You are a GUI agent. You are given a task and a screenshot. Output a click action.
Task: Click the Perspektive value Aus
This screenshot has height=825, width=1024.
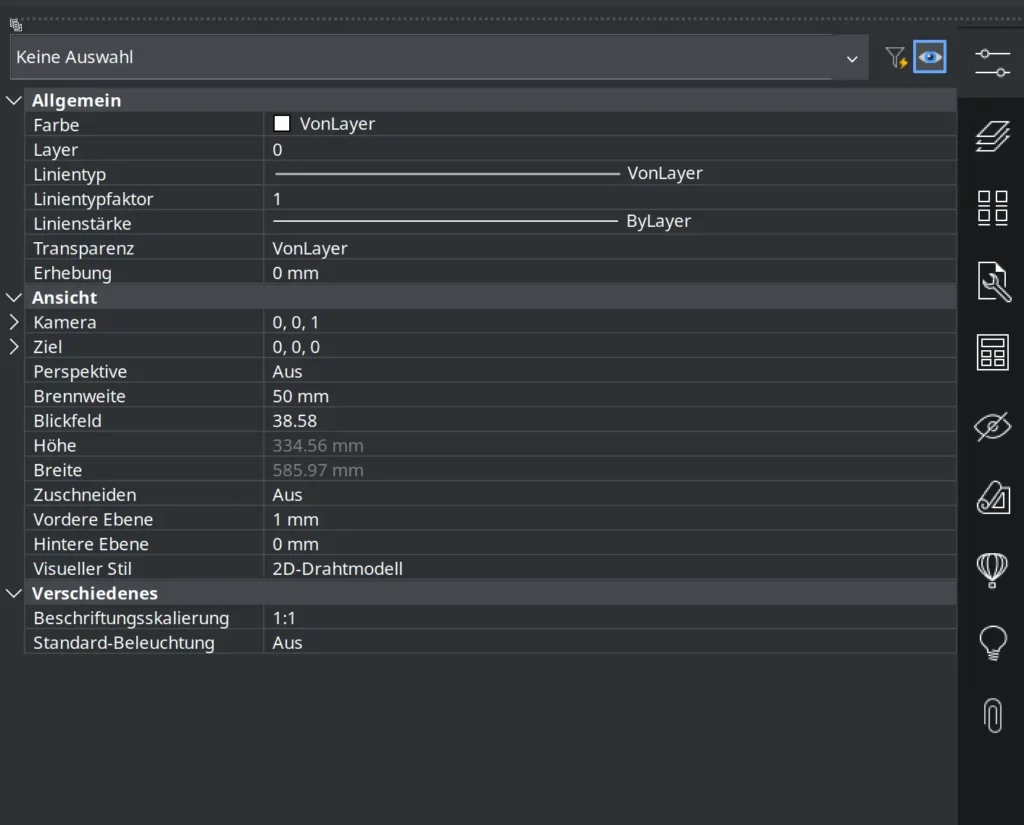tap(610, 372)
